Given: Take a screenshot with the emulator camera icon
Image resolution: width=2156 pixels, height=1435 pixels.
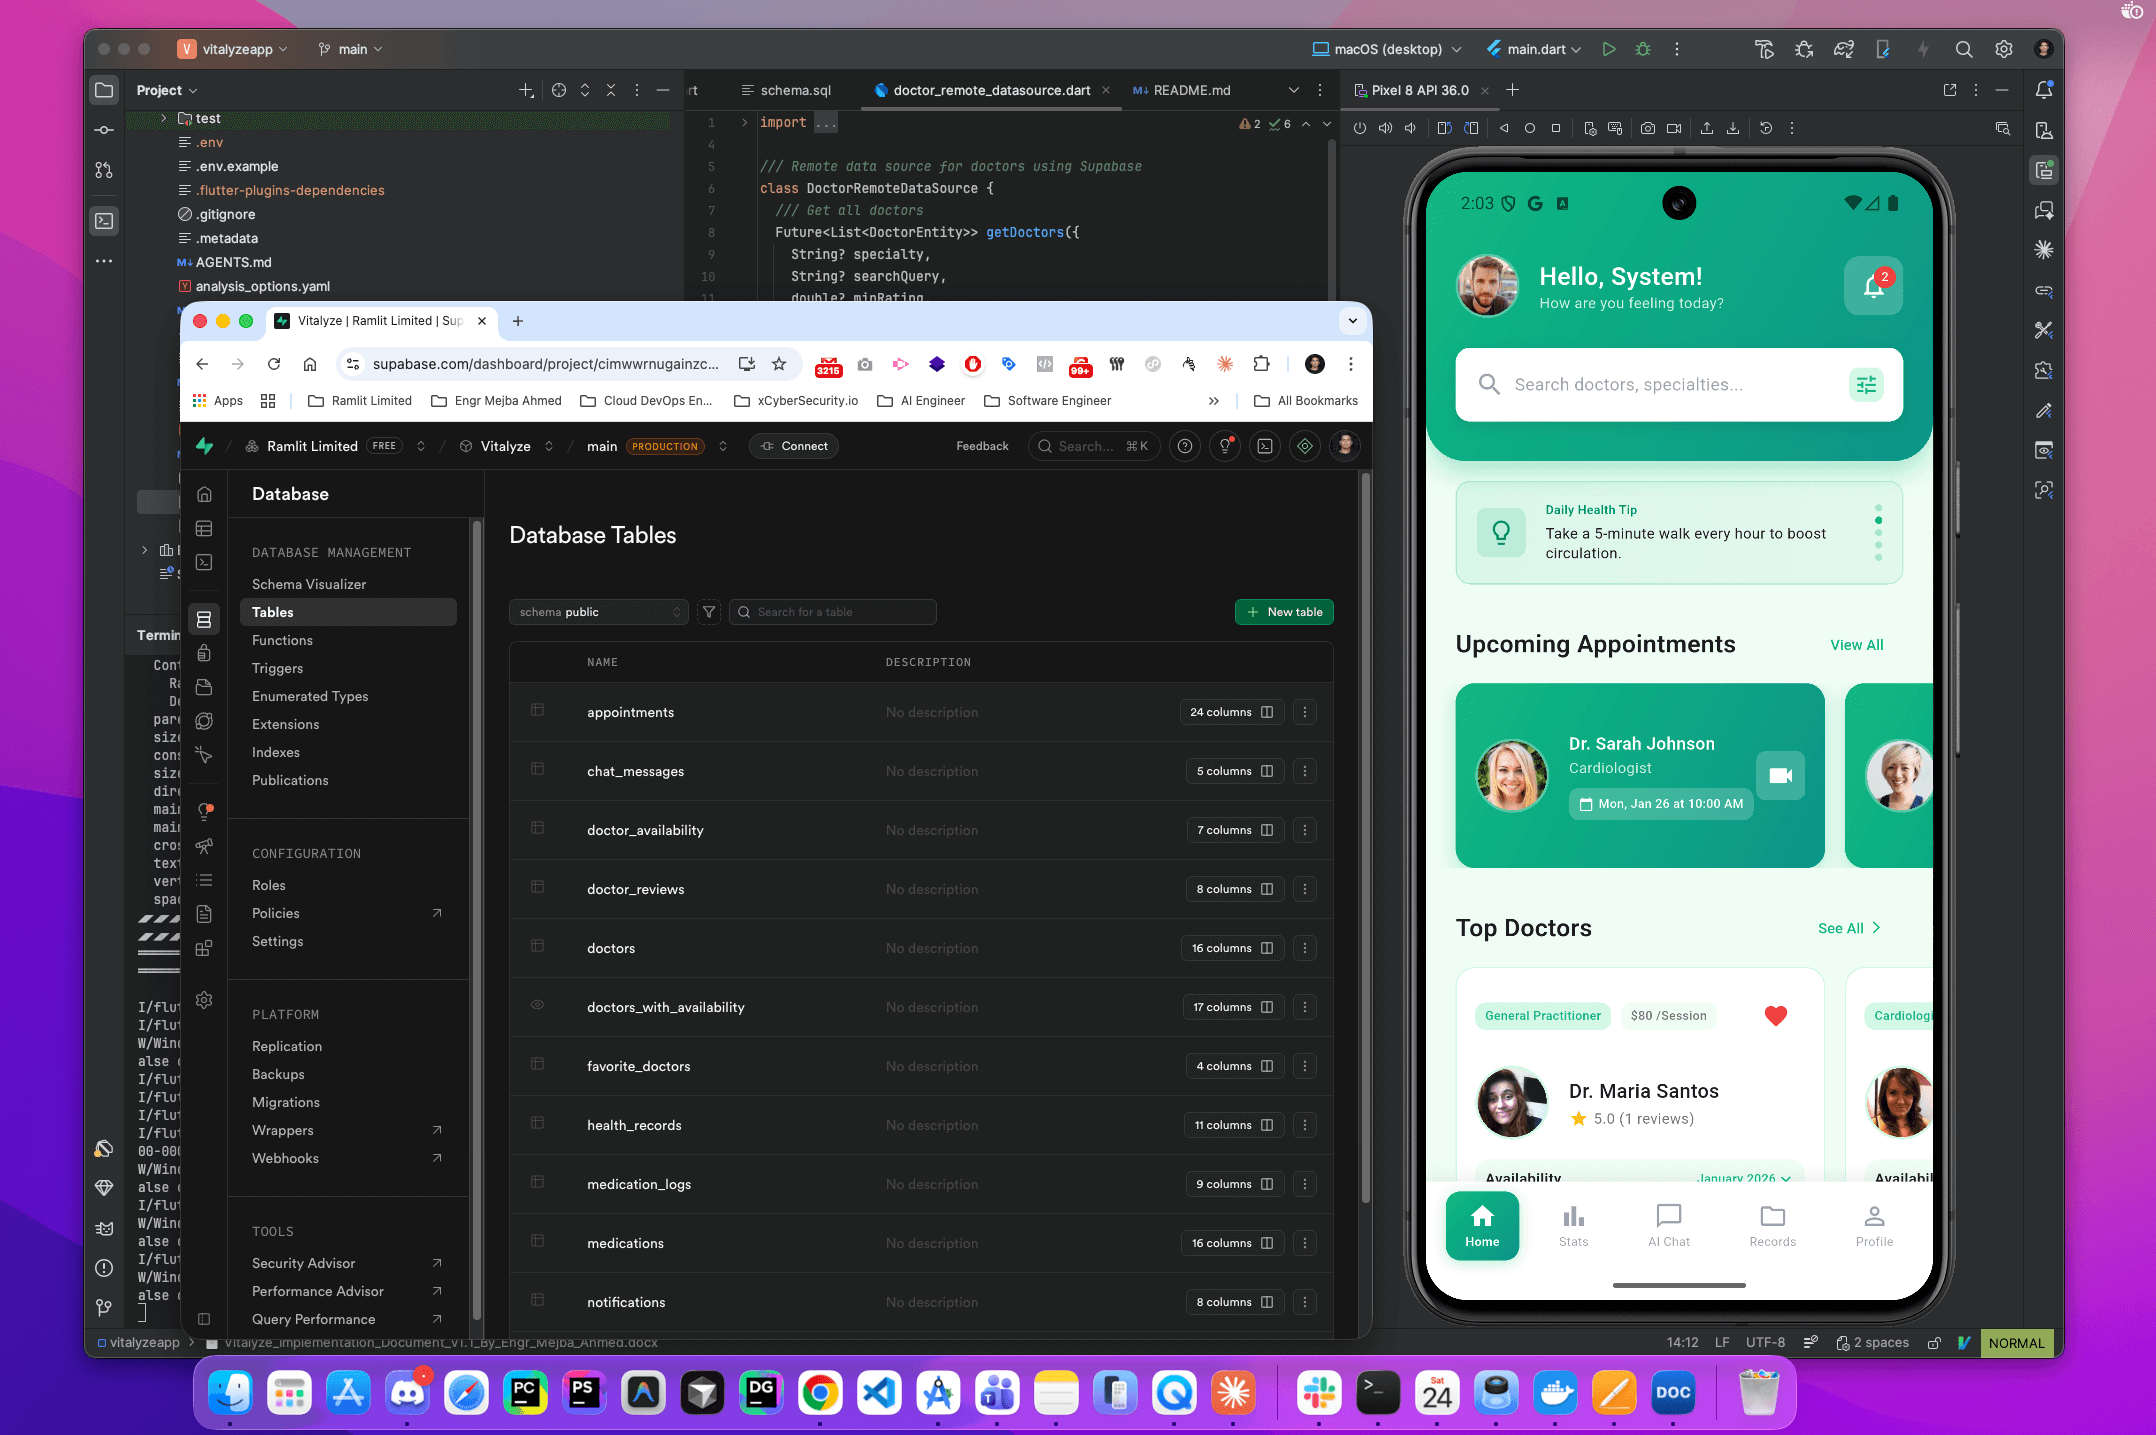Looking at the screenshot, I should pos(1647,128).
